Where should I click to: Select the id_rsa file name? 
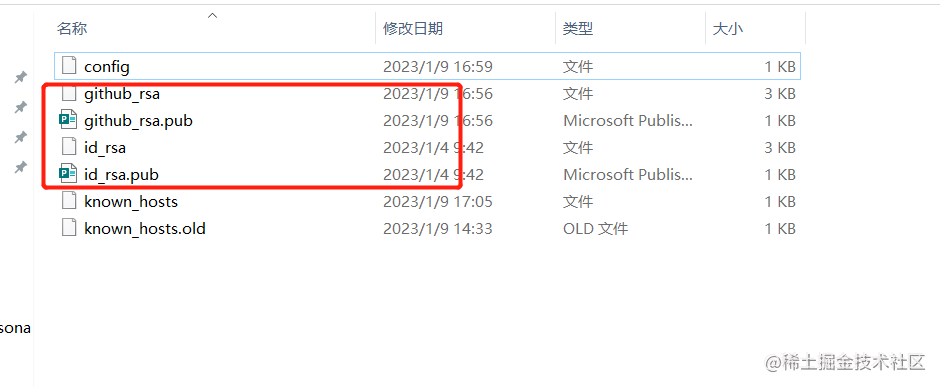105,148
